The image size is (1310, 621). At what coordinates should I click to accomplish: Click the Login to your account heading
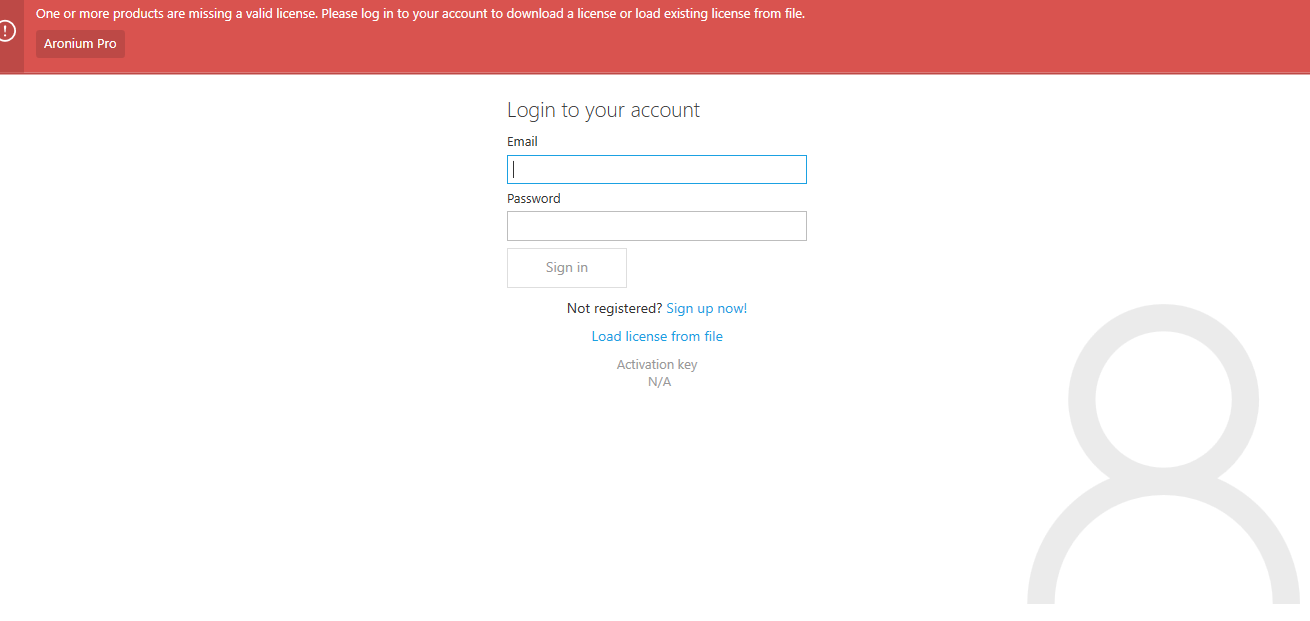click(x=603, y=110)
